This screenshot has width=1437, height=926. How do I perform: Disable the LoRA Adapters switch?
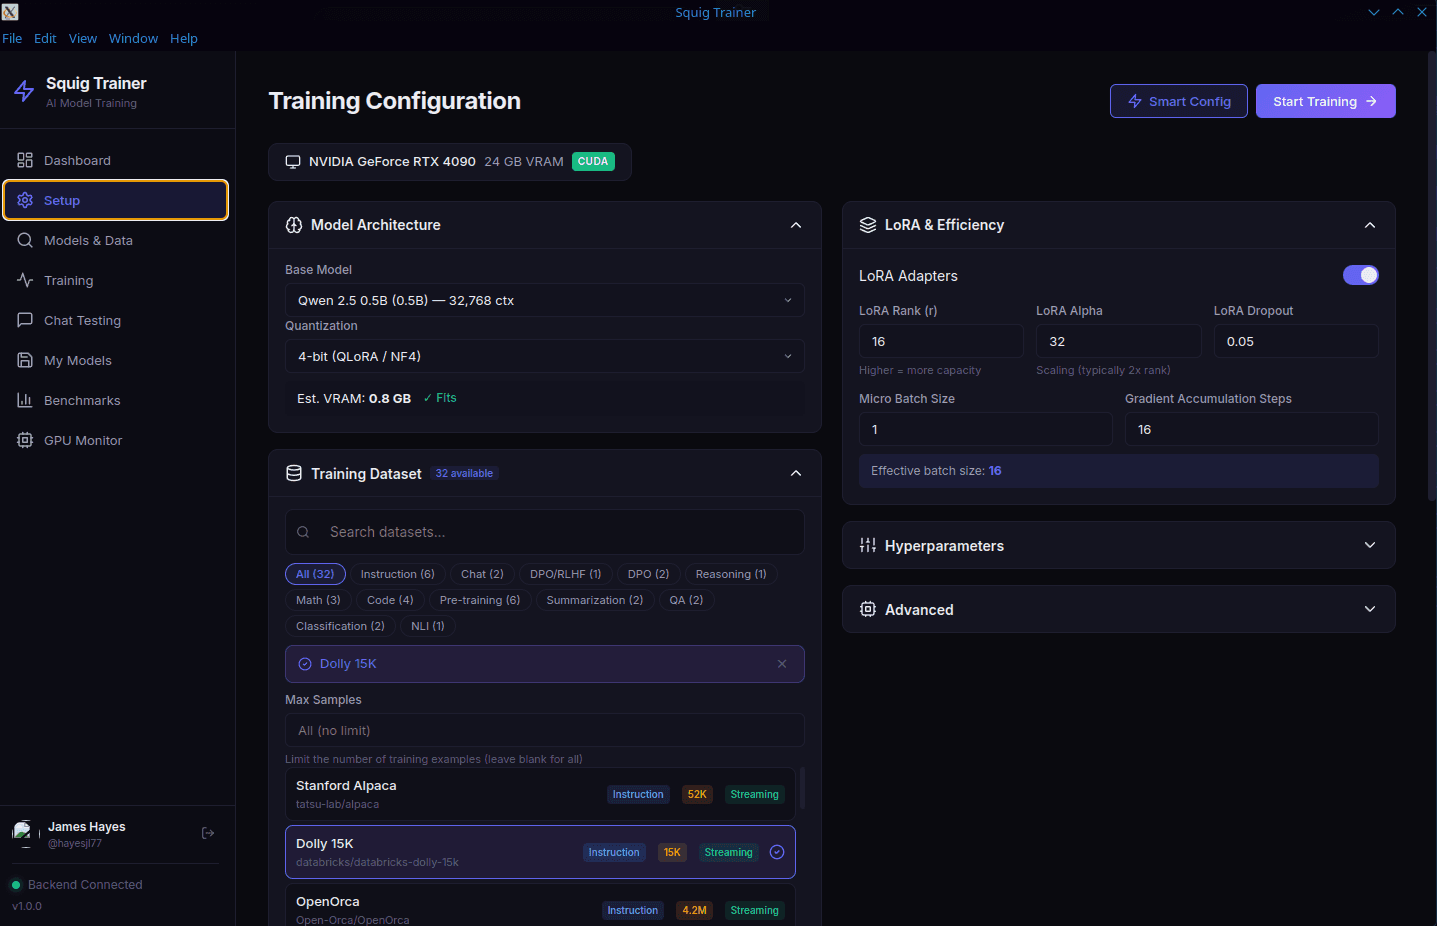click(1361, 274)
